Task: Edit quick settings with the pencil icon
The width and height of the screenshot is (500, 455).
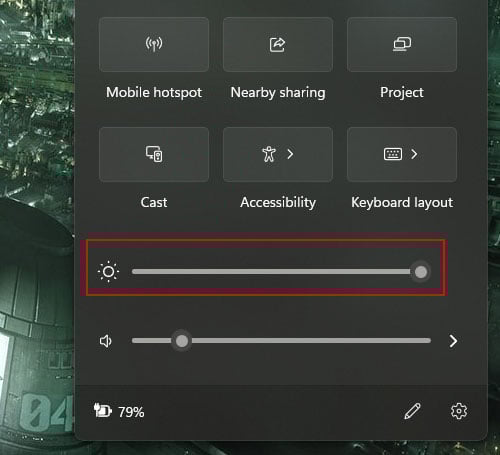Action: (412, 411)
